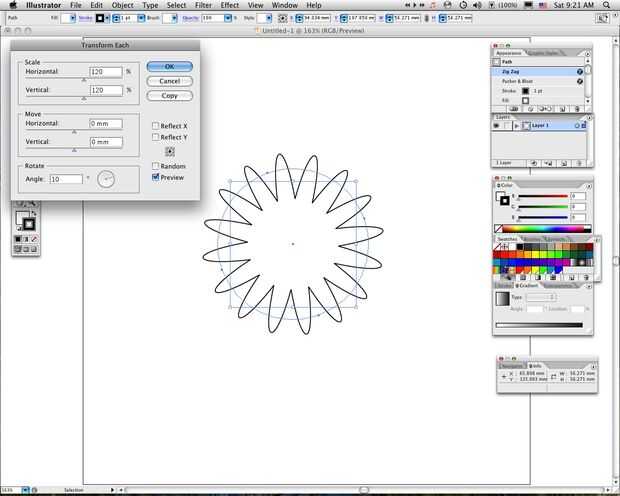Click new swatch icon in Swatches panel
The height and width of the screenshot is (496, 620).
[x=572, y=278]
